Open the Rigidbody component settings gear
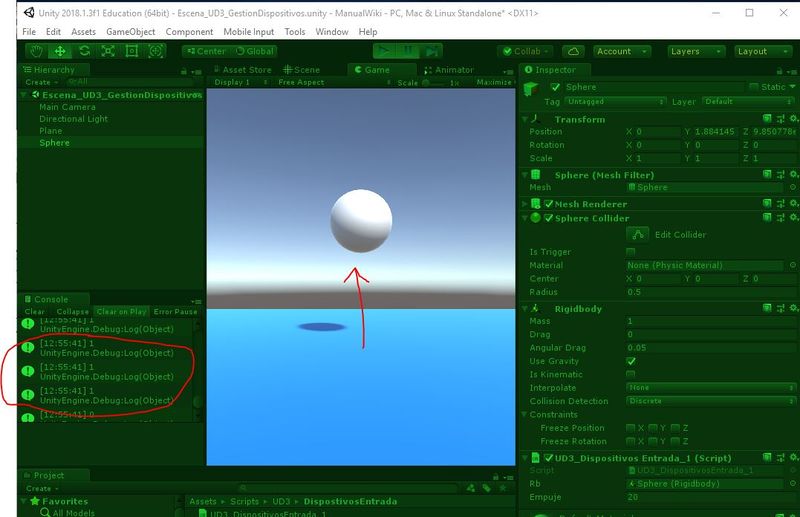Viewport: 800px width, 517px height. click(793, 308)
